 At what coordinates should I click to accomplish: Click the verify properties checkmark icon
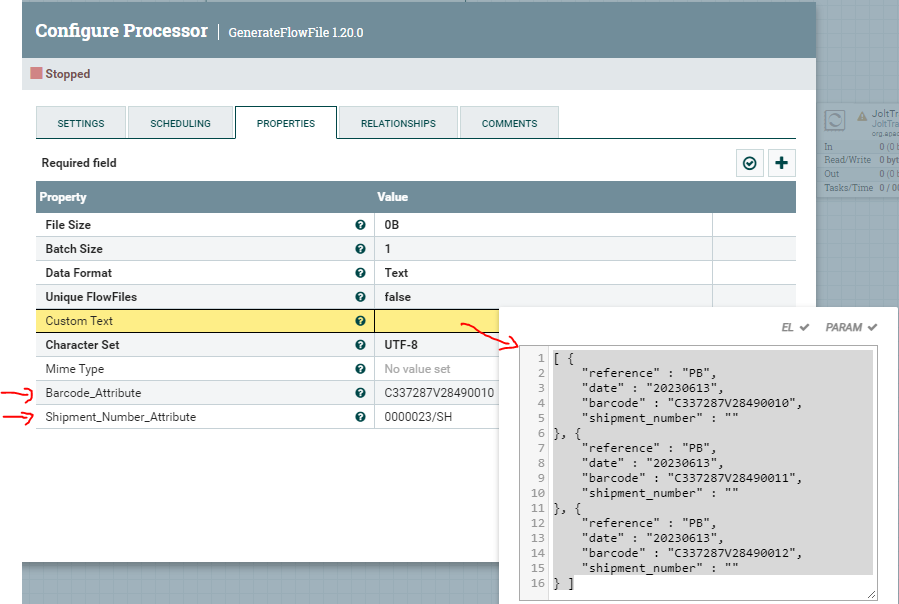coord(750,163)
